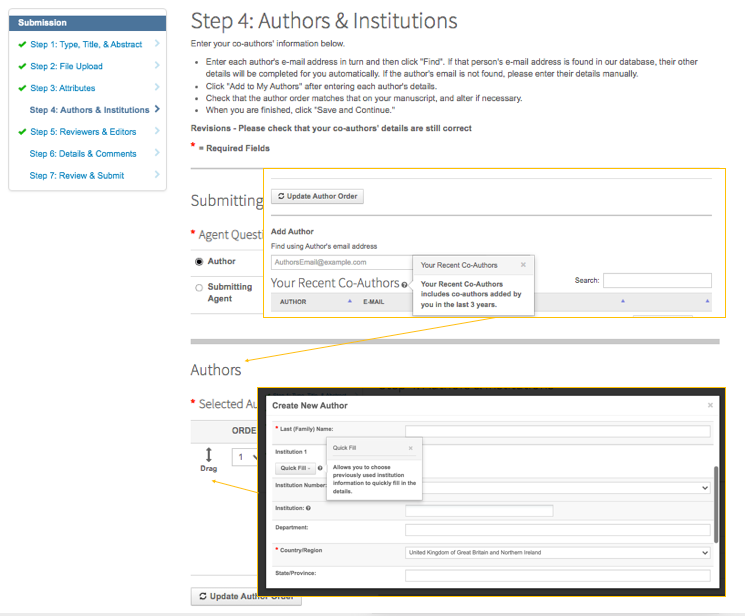Click the green checkmark beside Step 2
The height and width of the screenshot is (616, 745).
click(22, 66)
